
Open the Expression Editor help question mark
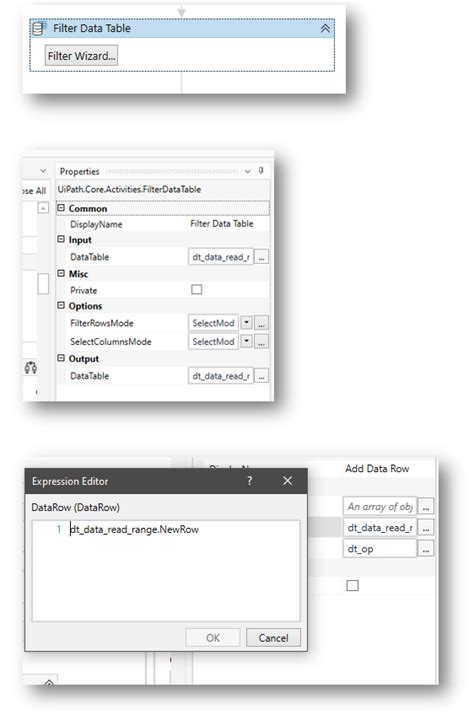249,481
